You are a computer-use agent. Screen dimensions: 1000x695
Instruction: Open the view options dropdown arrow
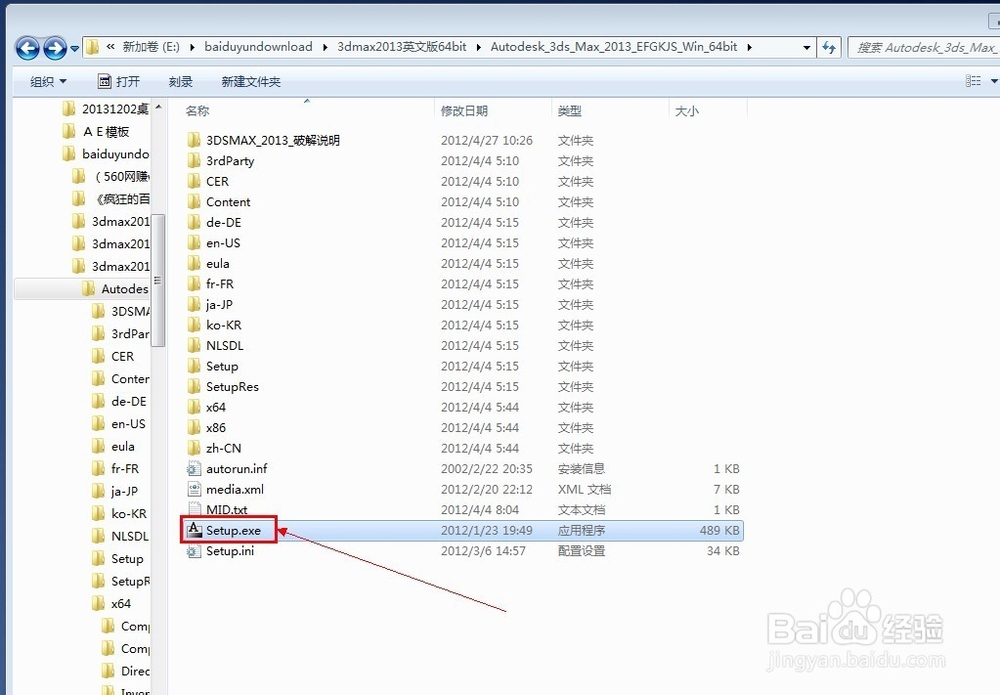tap(994, 81)
